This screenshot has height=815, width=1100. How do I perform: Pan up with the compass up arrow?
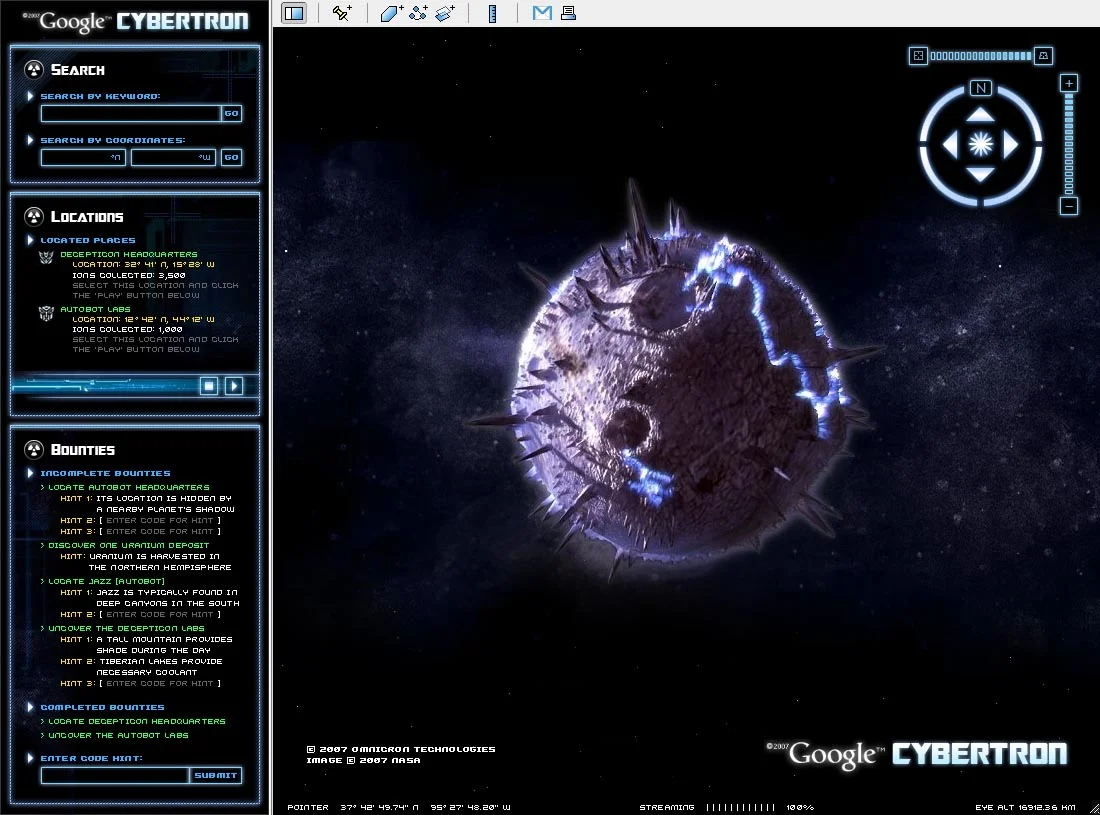click(980, 114)
